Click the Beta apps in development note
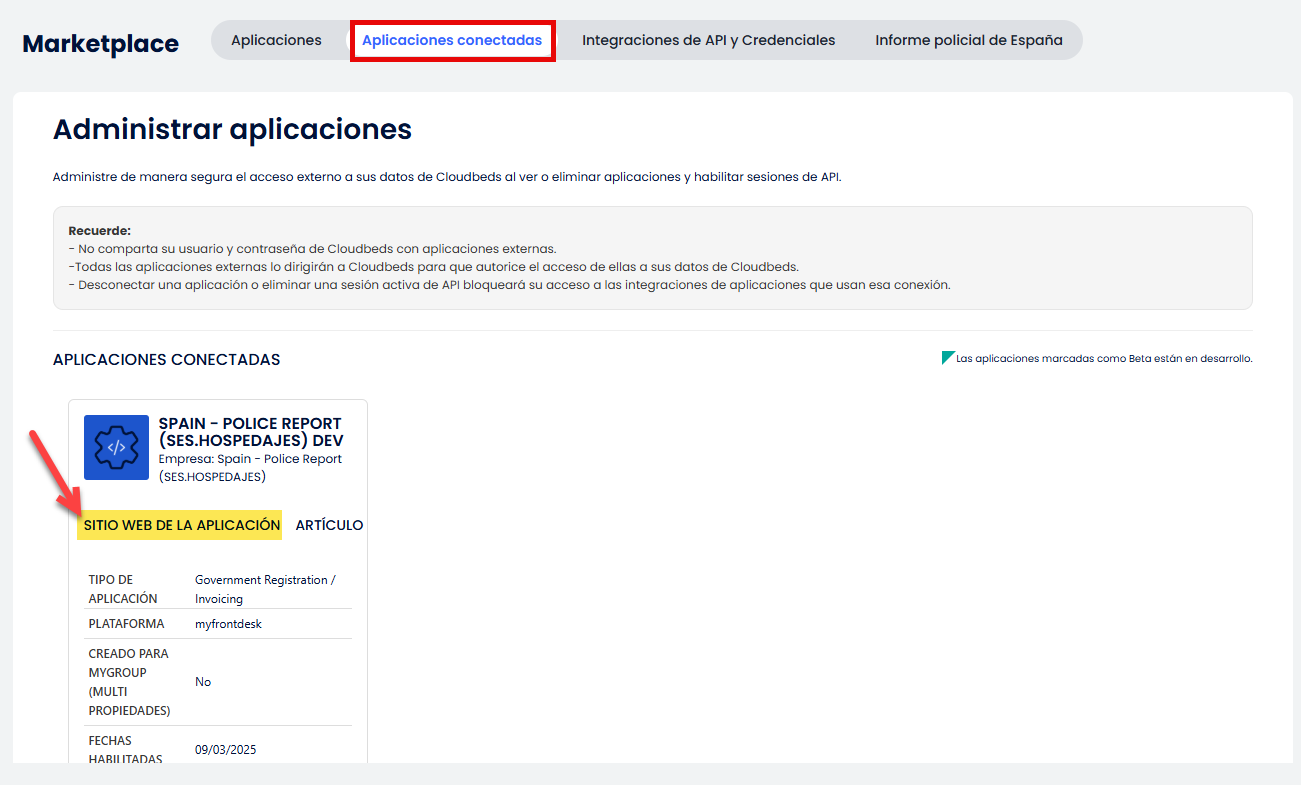The image size is (1301, 785). (1104, 358)
